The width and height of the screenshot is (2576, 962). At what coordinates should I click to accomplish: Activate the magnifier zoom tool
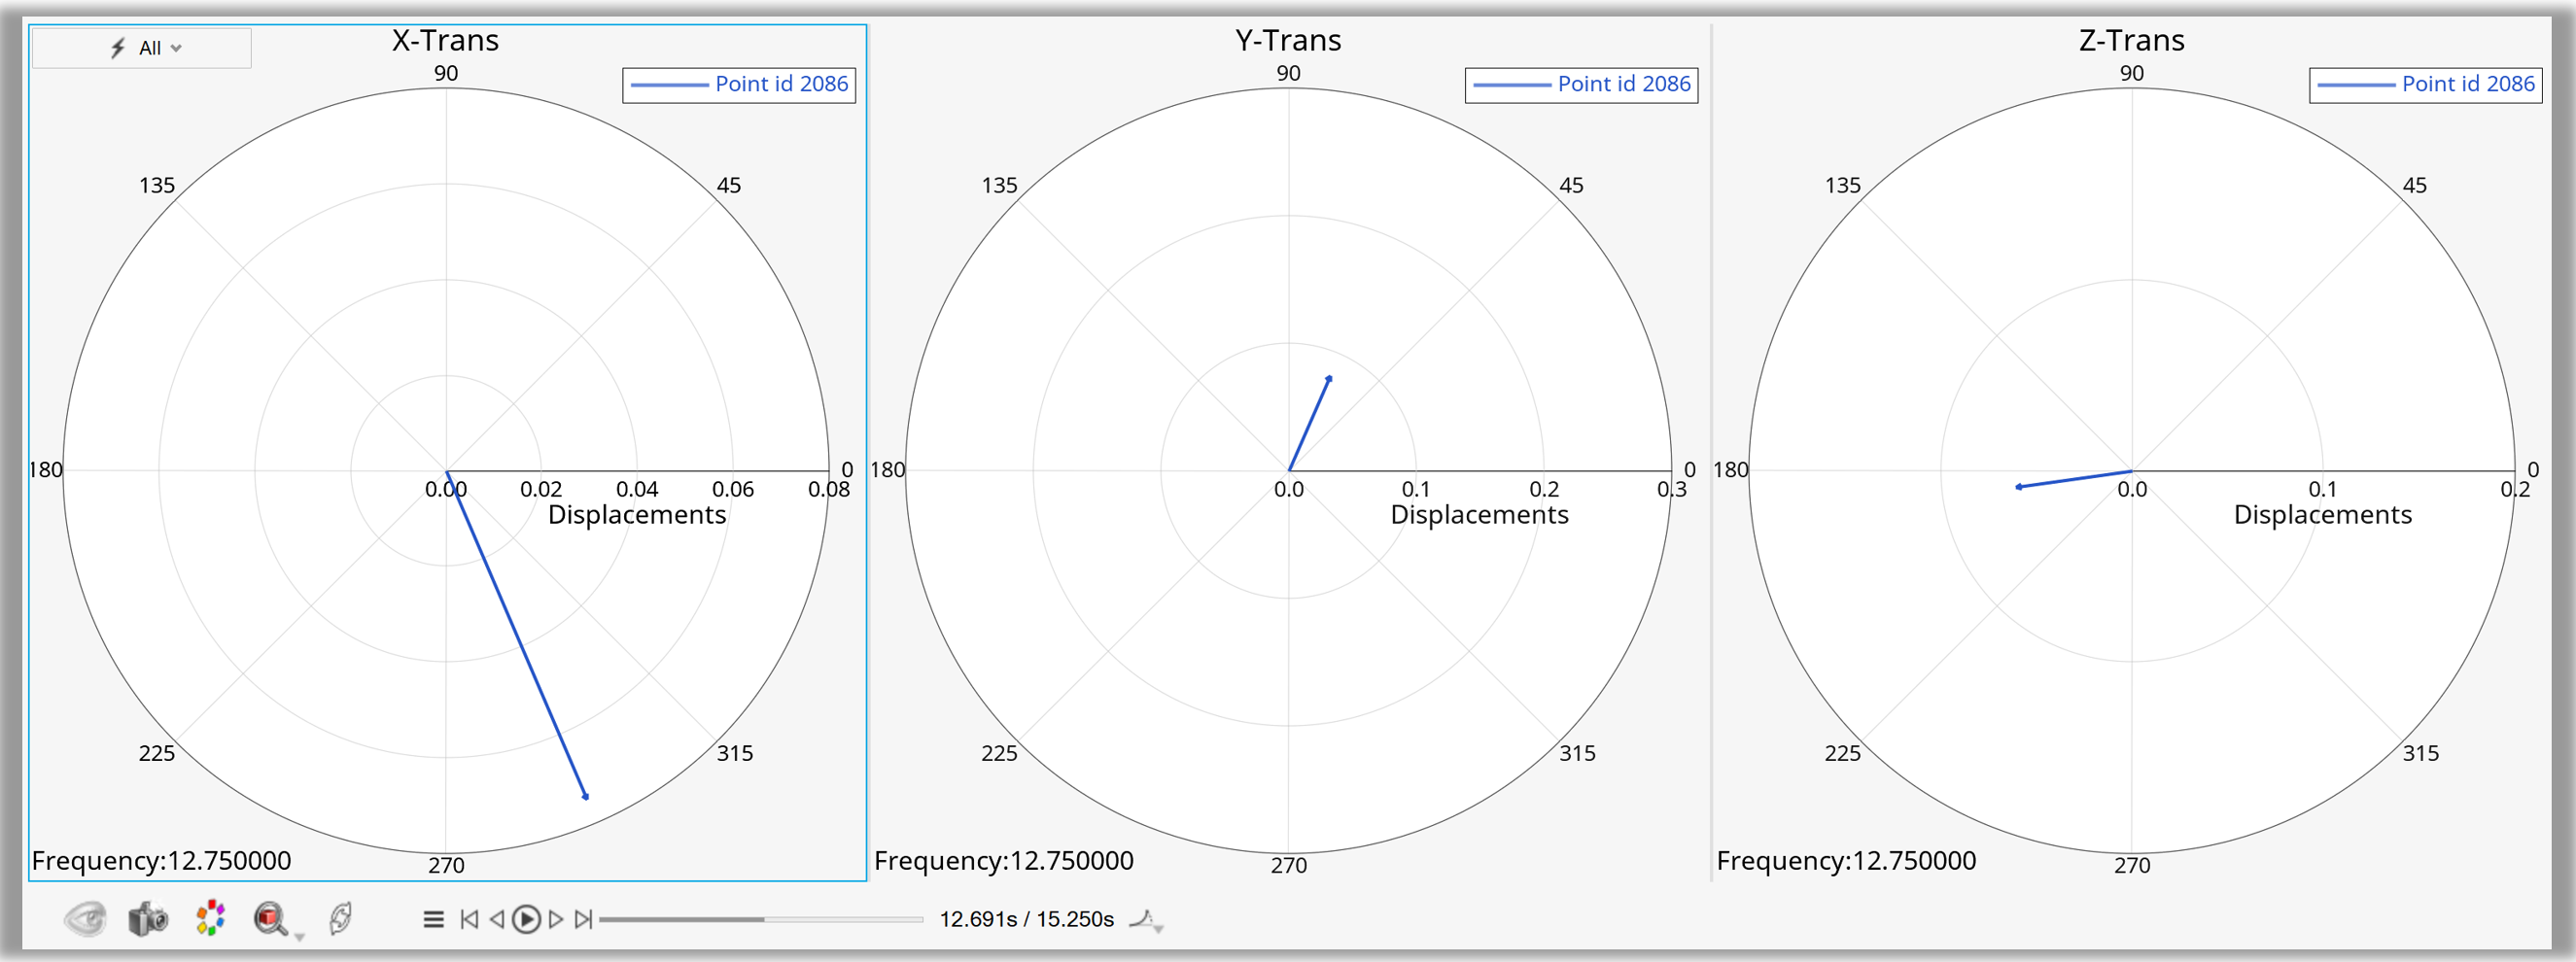pyautogui.click(x=271, y=918)
